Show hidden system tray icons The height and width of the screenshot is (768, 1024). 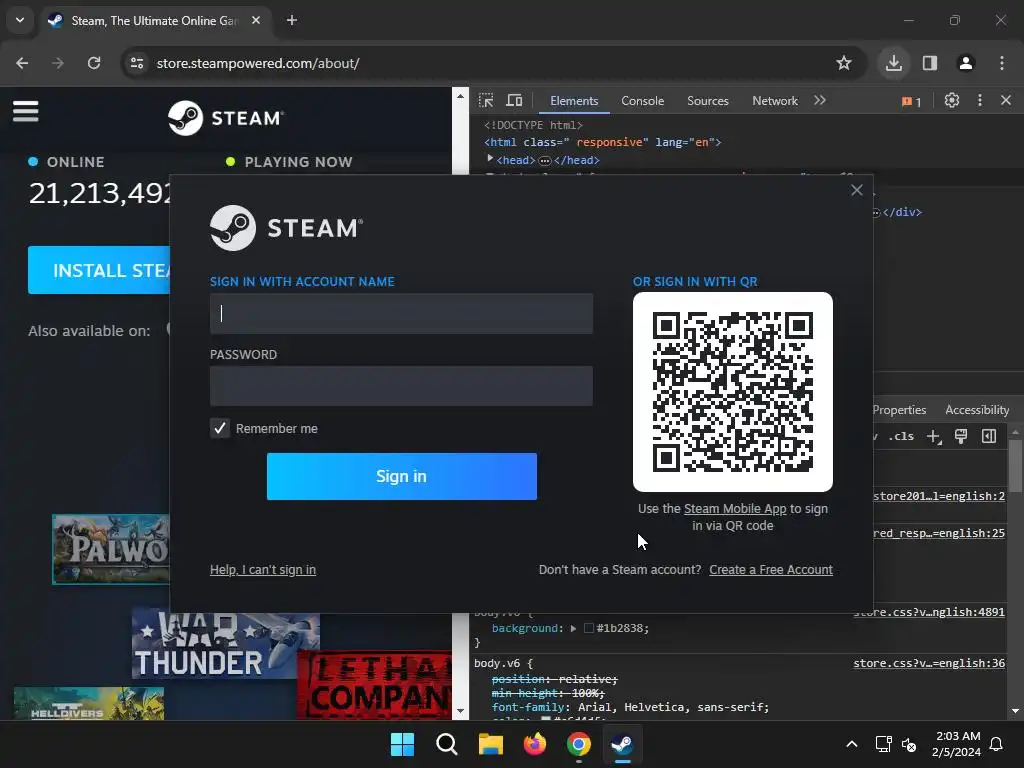[x=852, y=744]
